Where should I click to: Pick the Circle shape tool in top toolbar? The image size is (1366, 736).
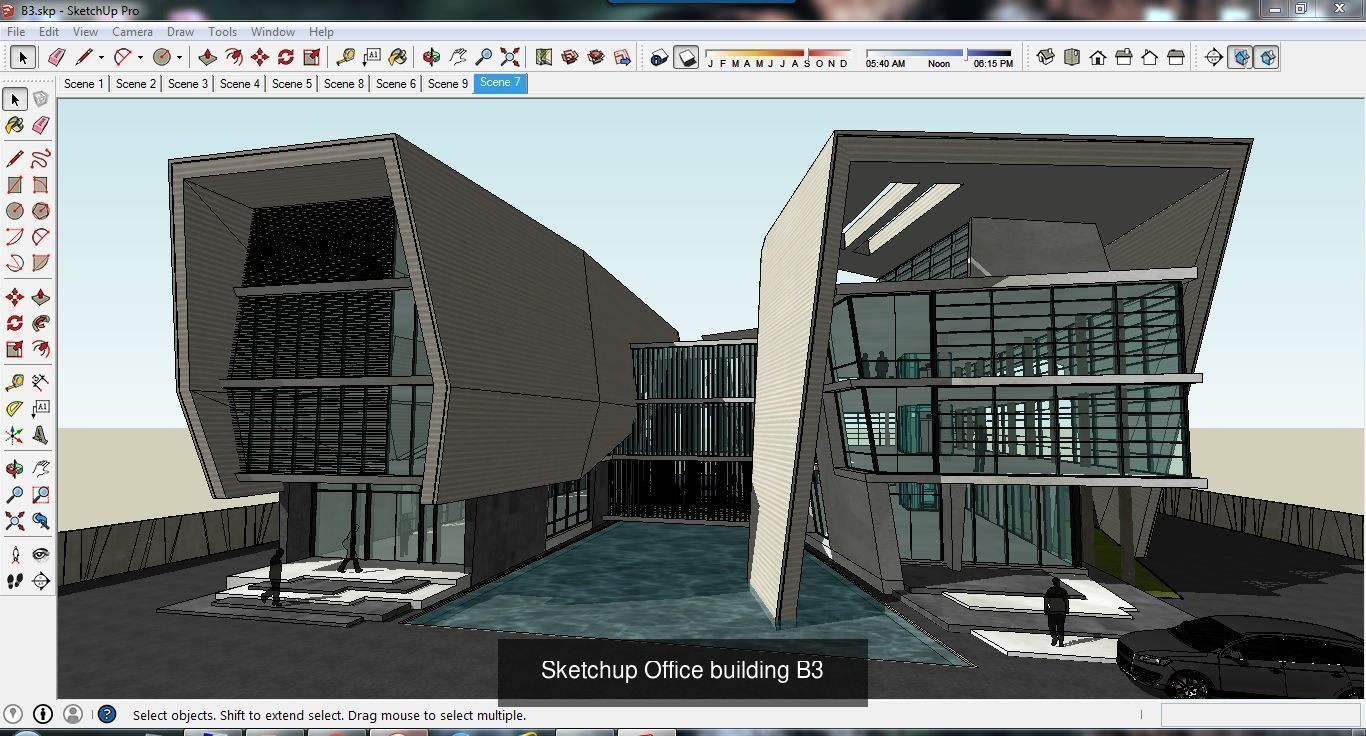[x=162, y=57]
